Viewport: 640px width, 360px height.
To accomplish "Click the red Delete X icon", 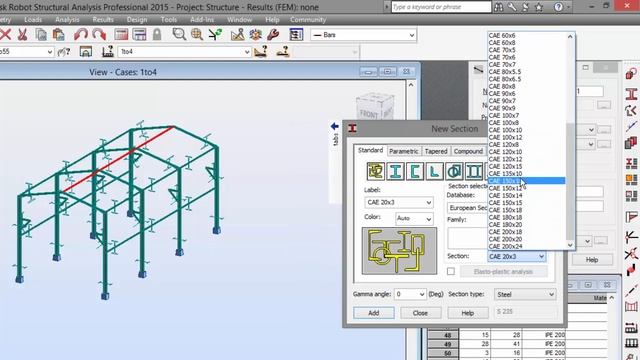I will (5, 35).
